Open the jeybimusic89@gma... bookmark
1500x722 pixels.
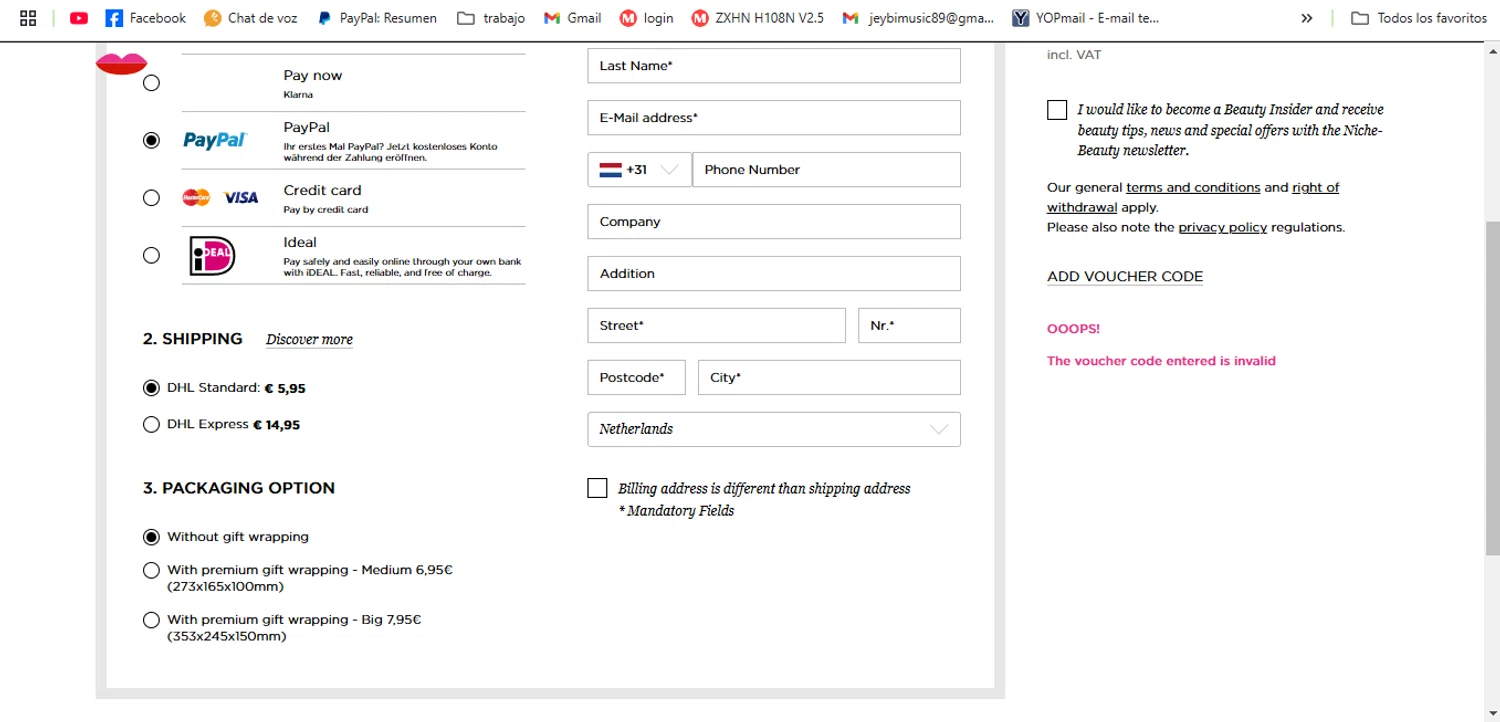(918, 18)
